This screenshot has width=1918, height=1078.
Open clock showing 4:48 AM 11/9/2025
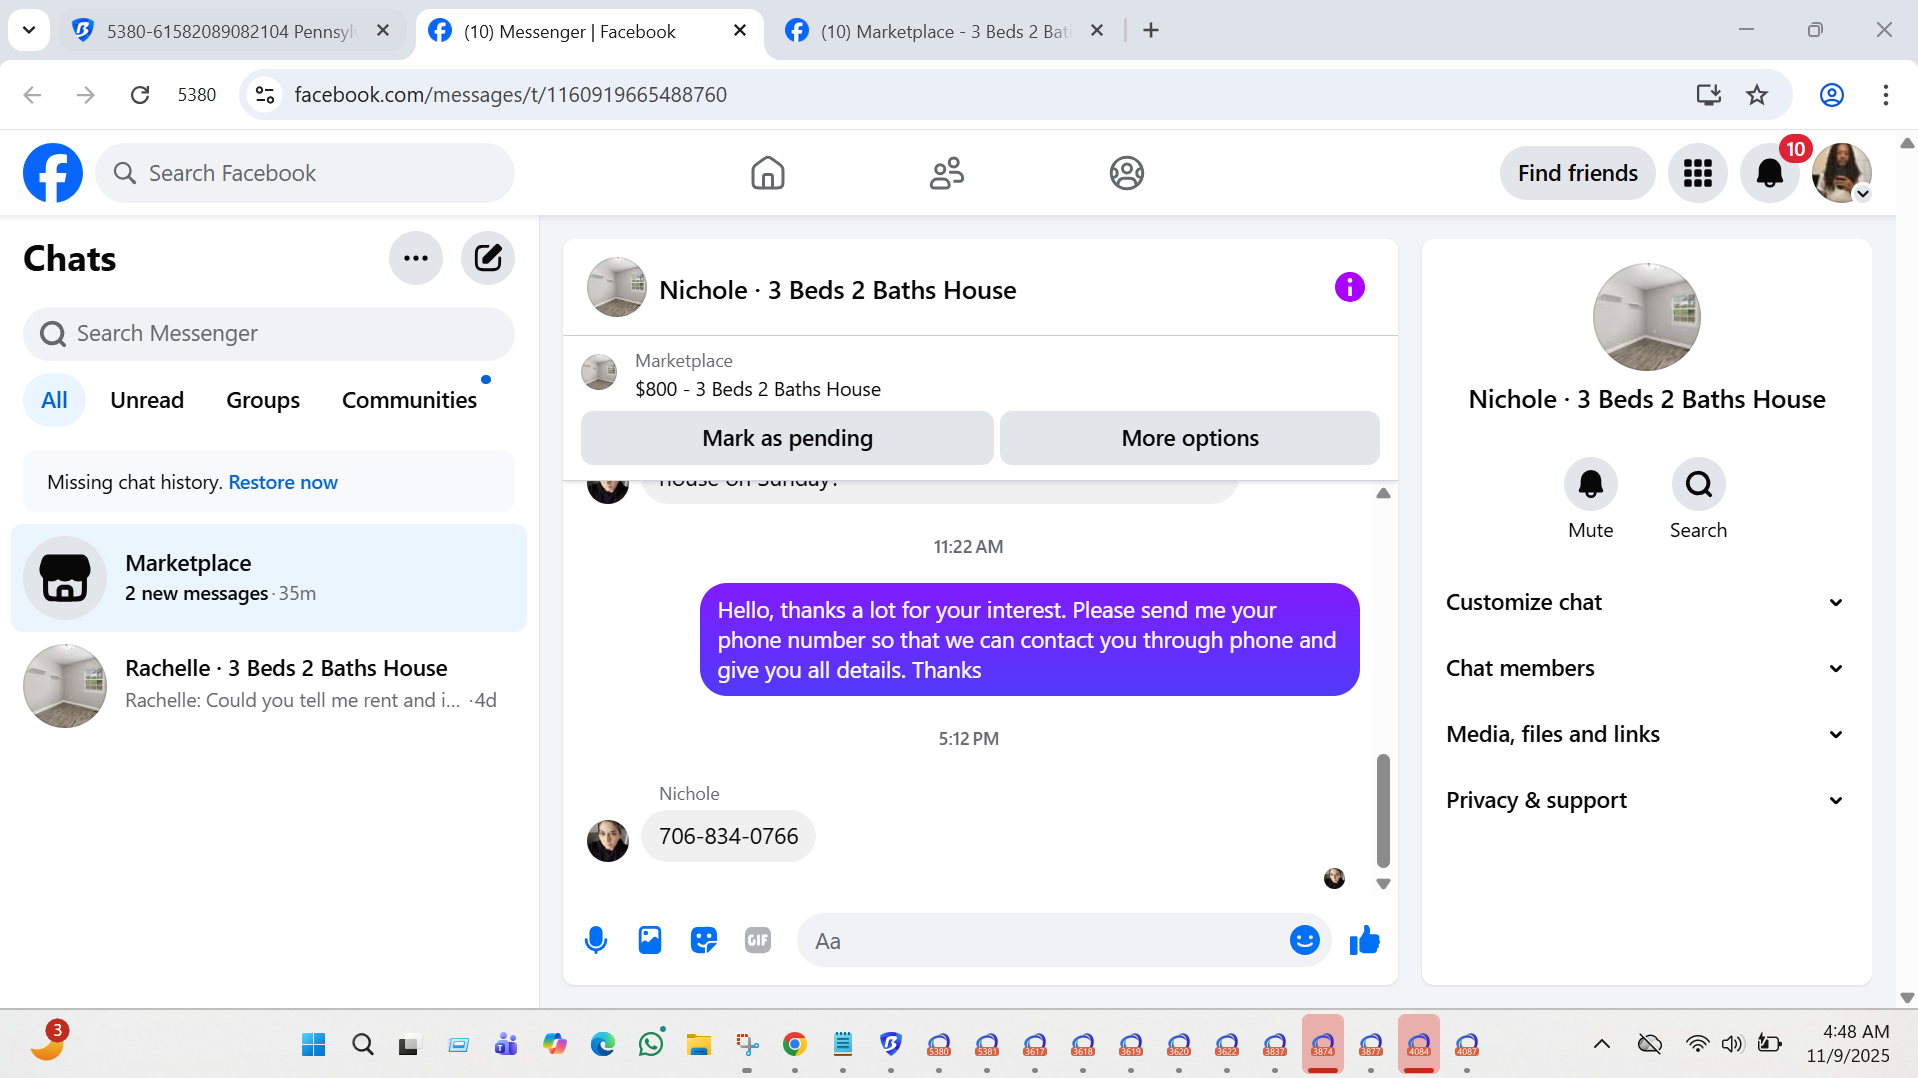1847,1044
